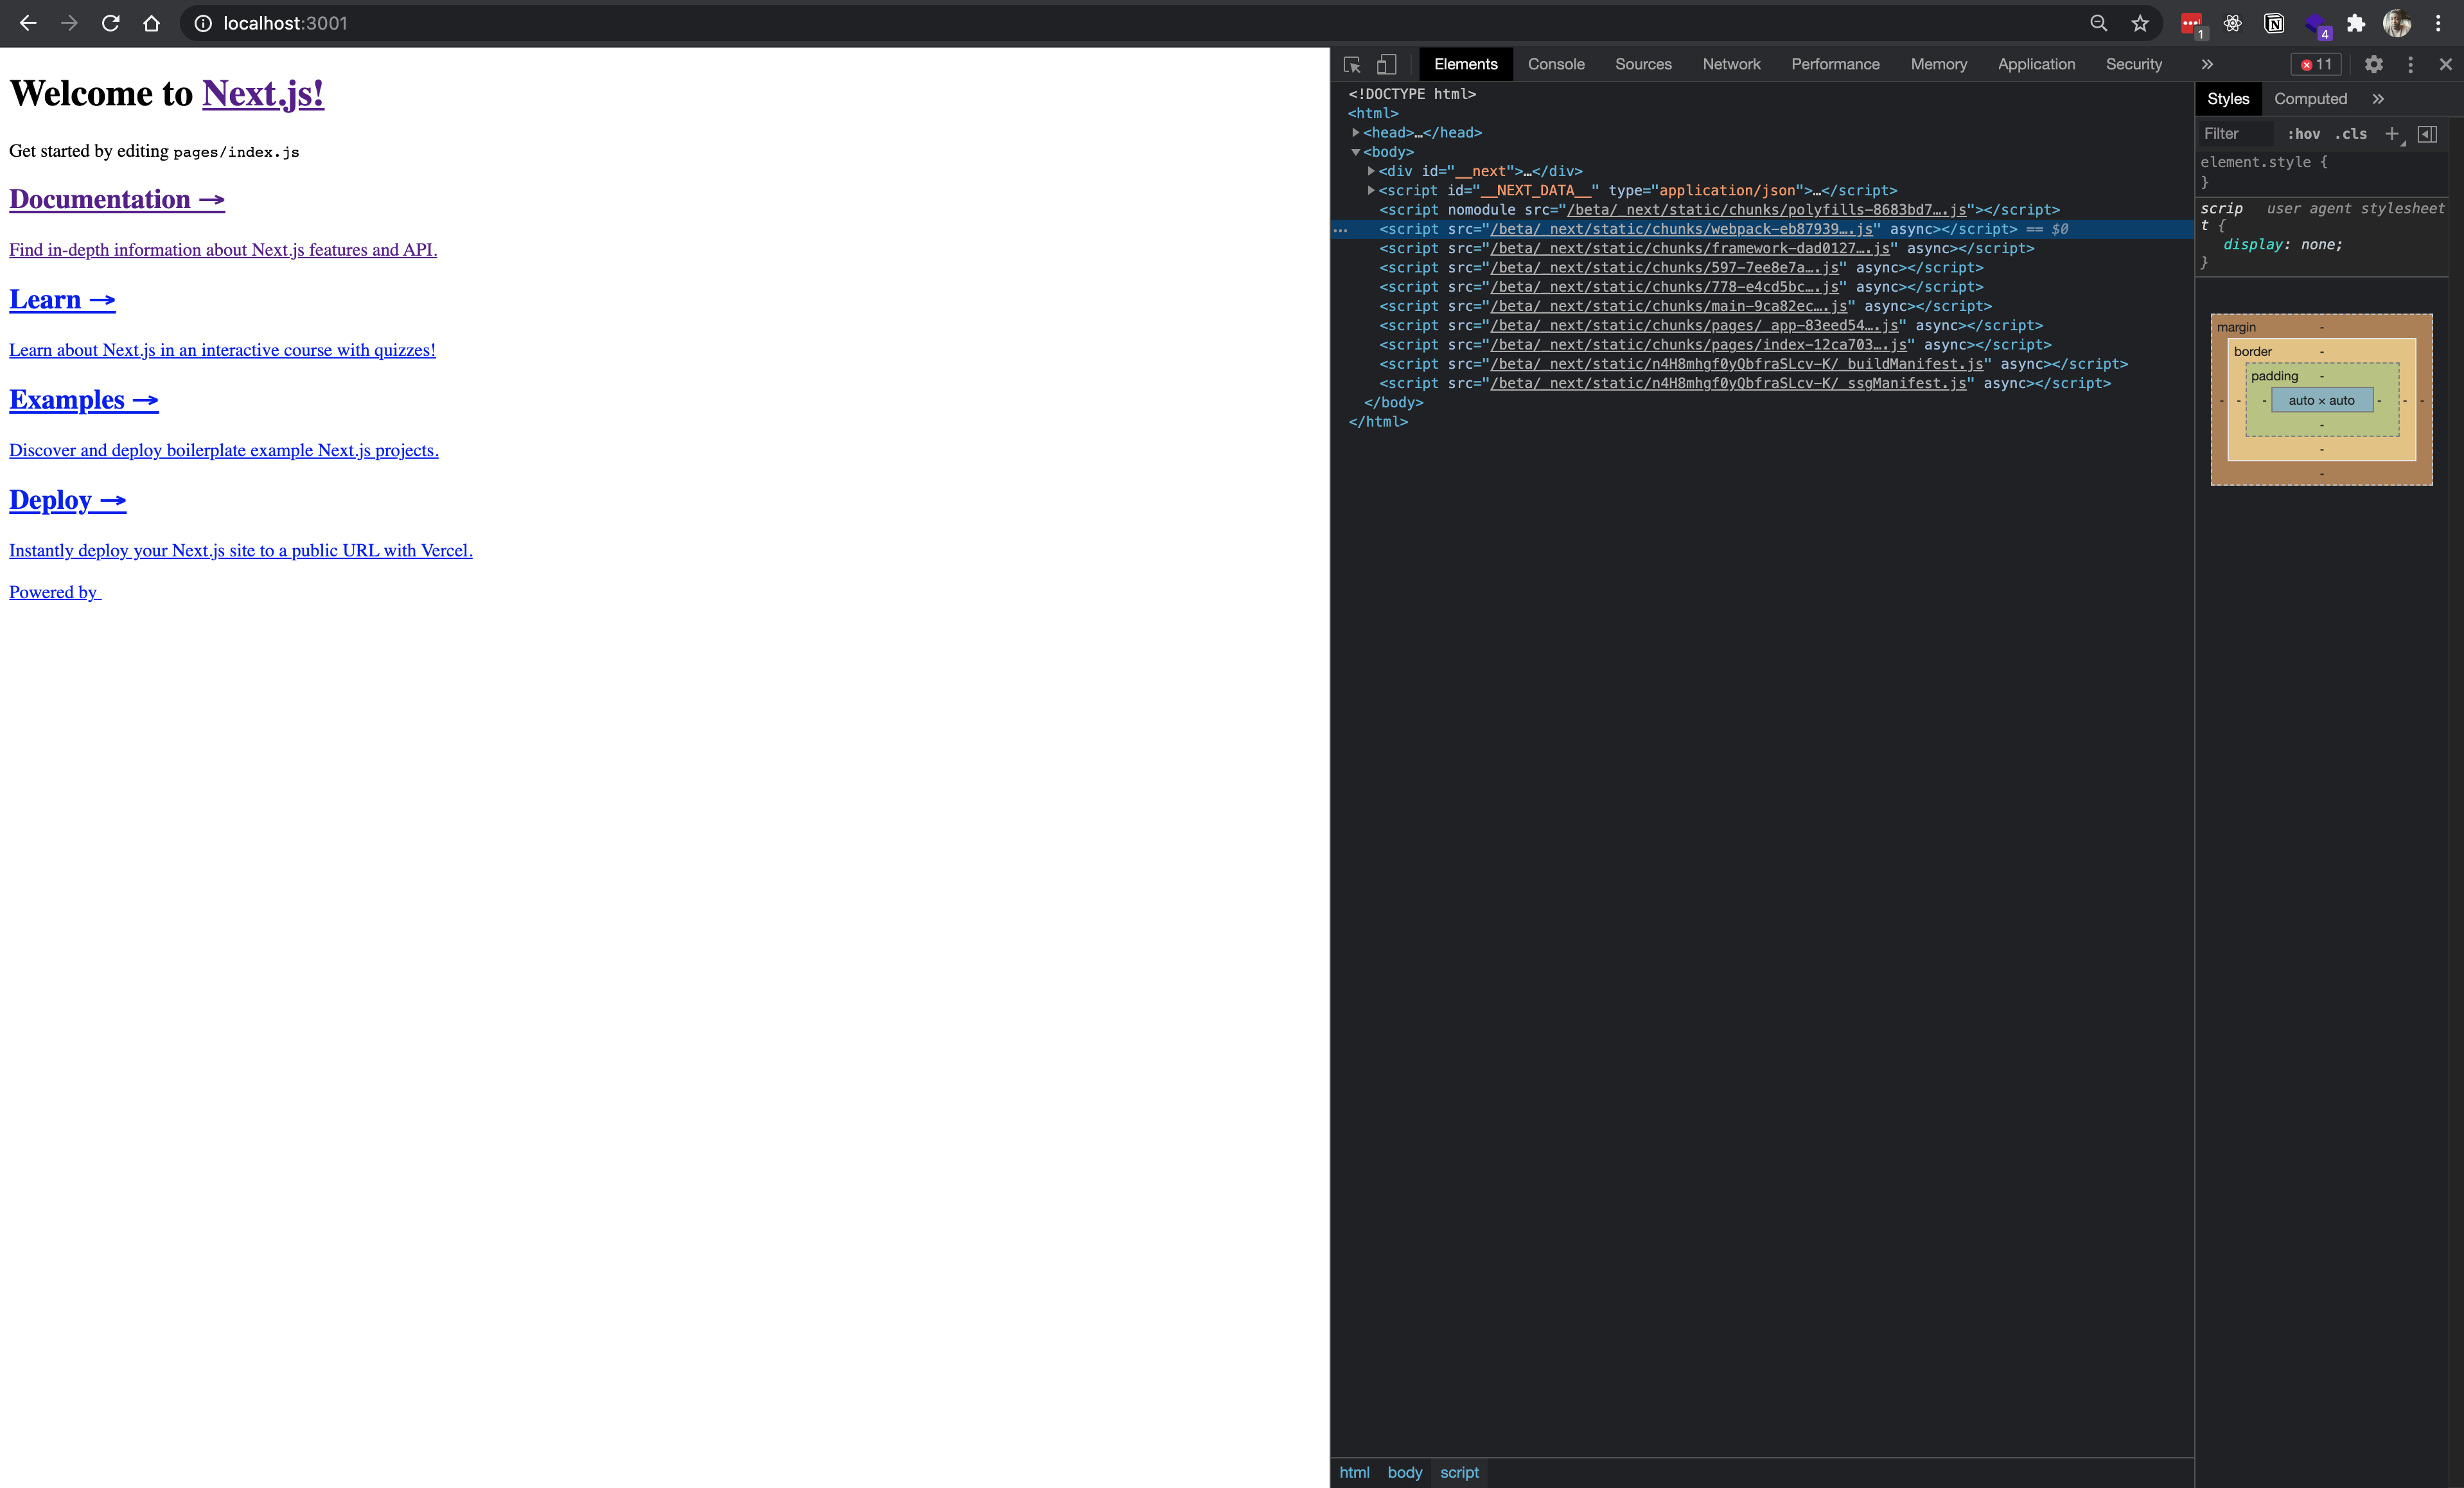
Task: Reload the page with the refresh icon
Action: point(111,23)
